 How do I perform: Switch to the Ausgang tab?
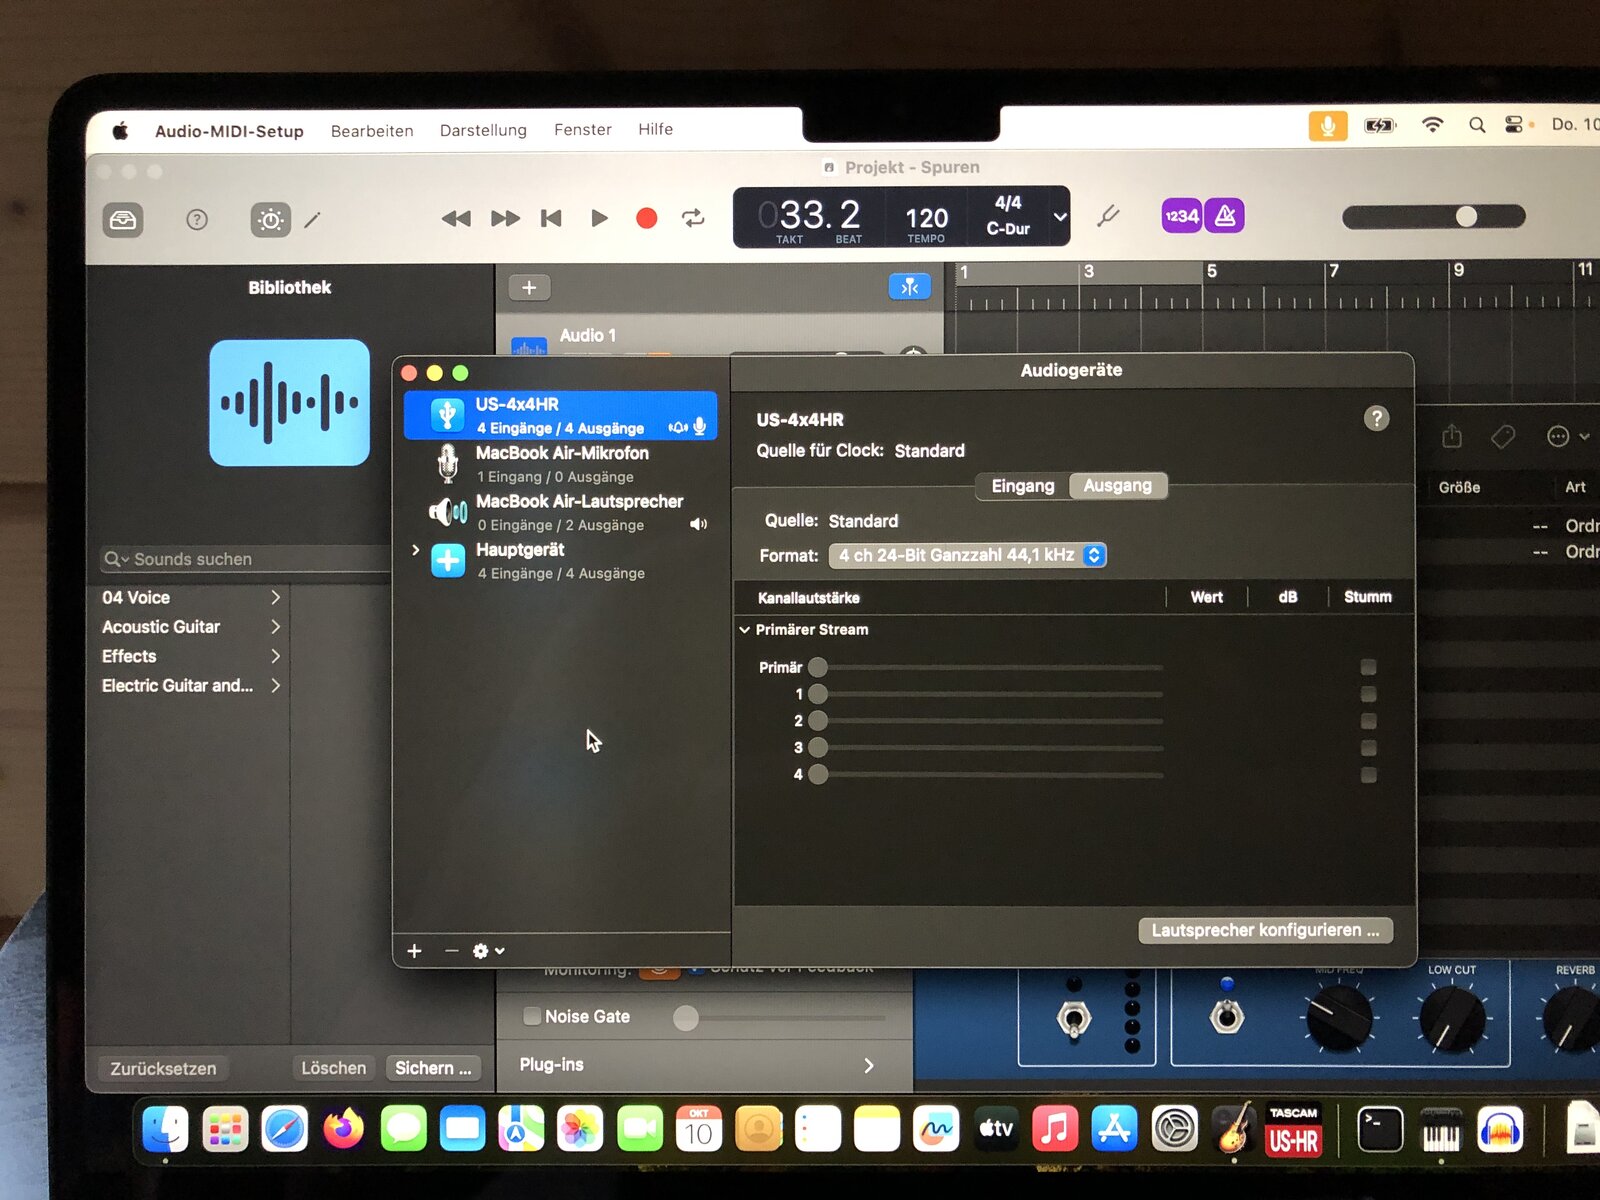pos(1118,486)
